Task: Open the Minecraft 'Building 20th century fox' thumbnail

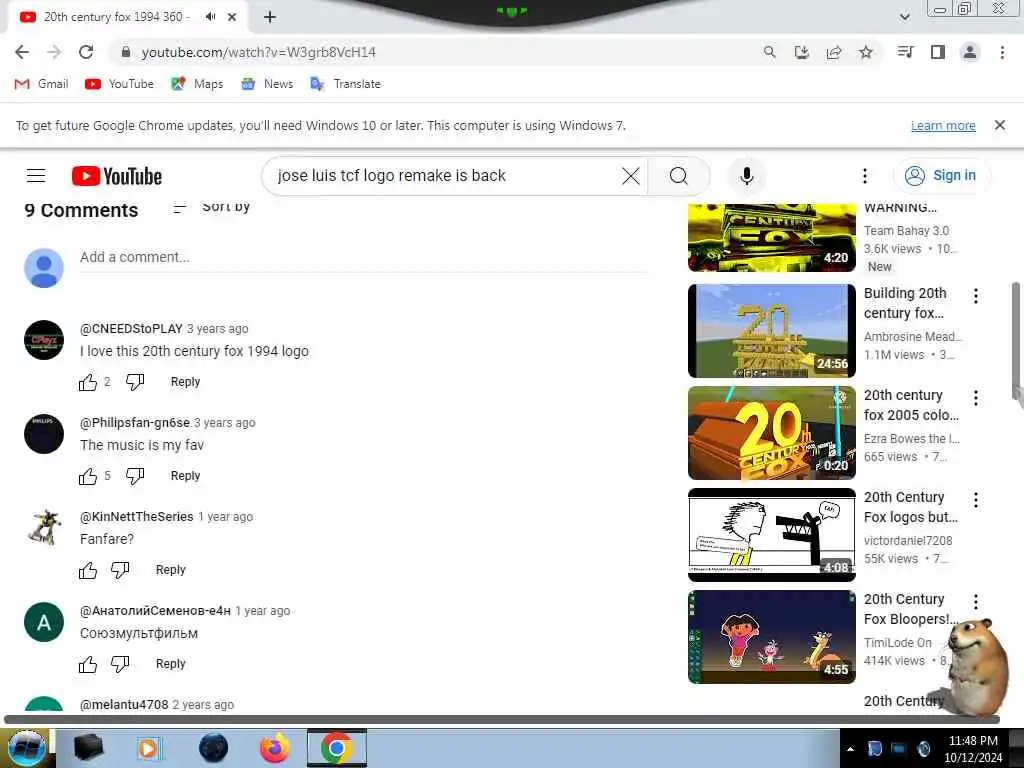Action: tap(772, 330)
